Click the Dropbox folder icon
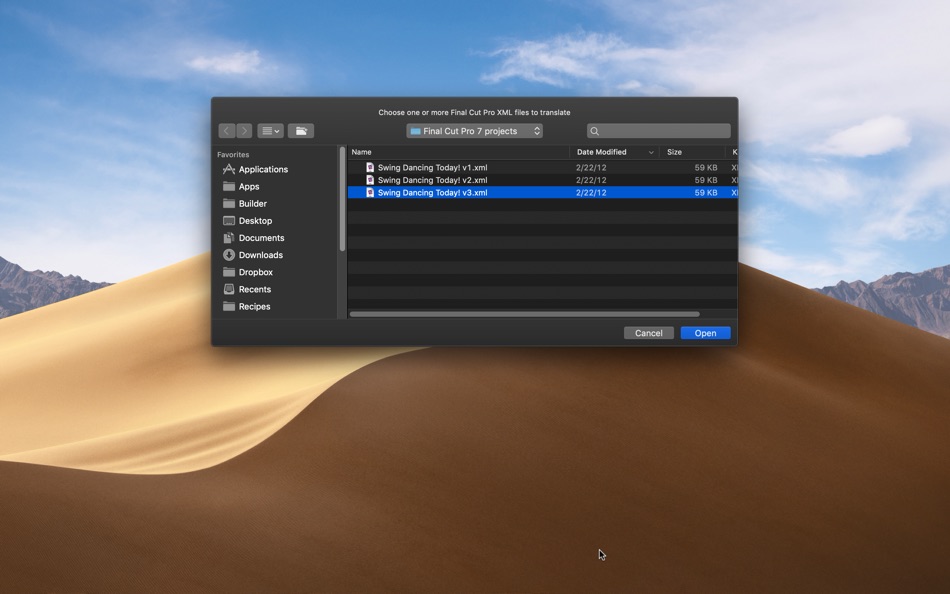Screen dimensions: 950x594 [x=229, y=272]
